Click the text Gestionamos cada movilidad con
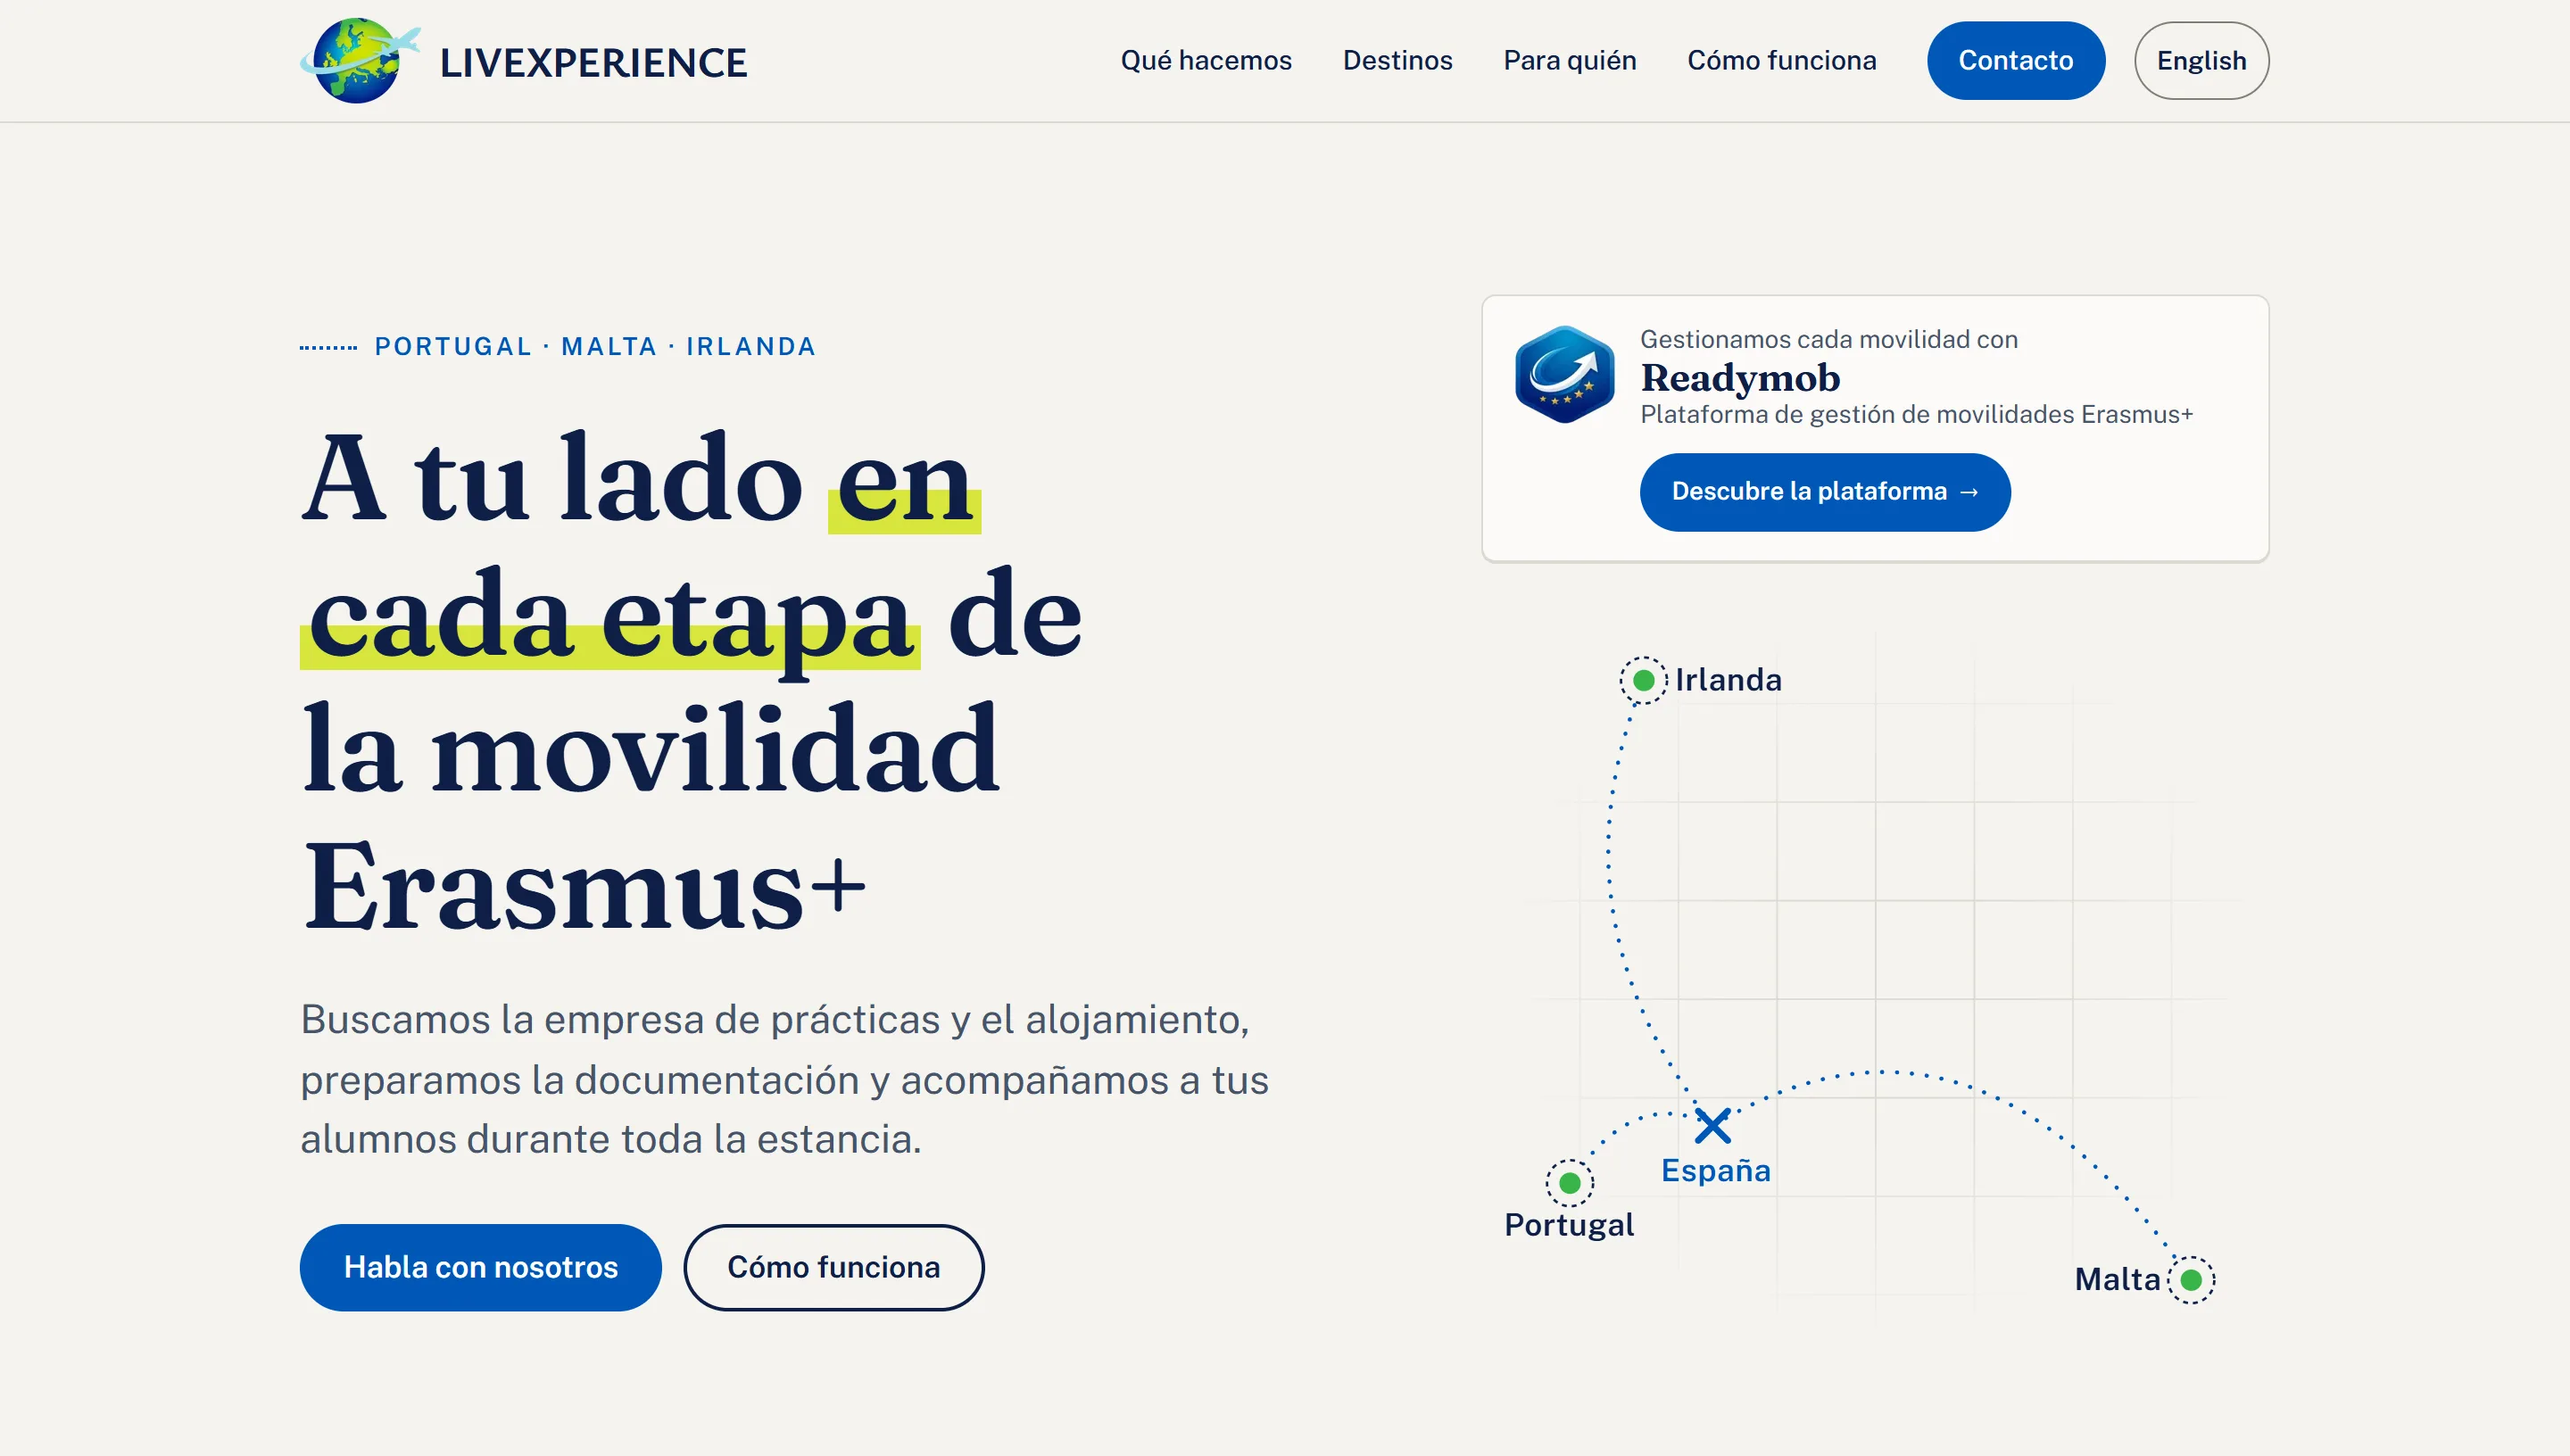This screenshot has width=2570, height=1456. pyautogui.click(x=1828, y=339)
